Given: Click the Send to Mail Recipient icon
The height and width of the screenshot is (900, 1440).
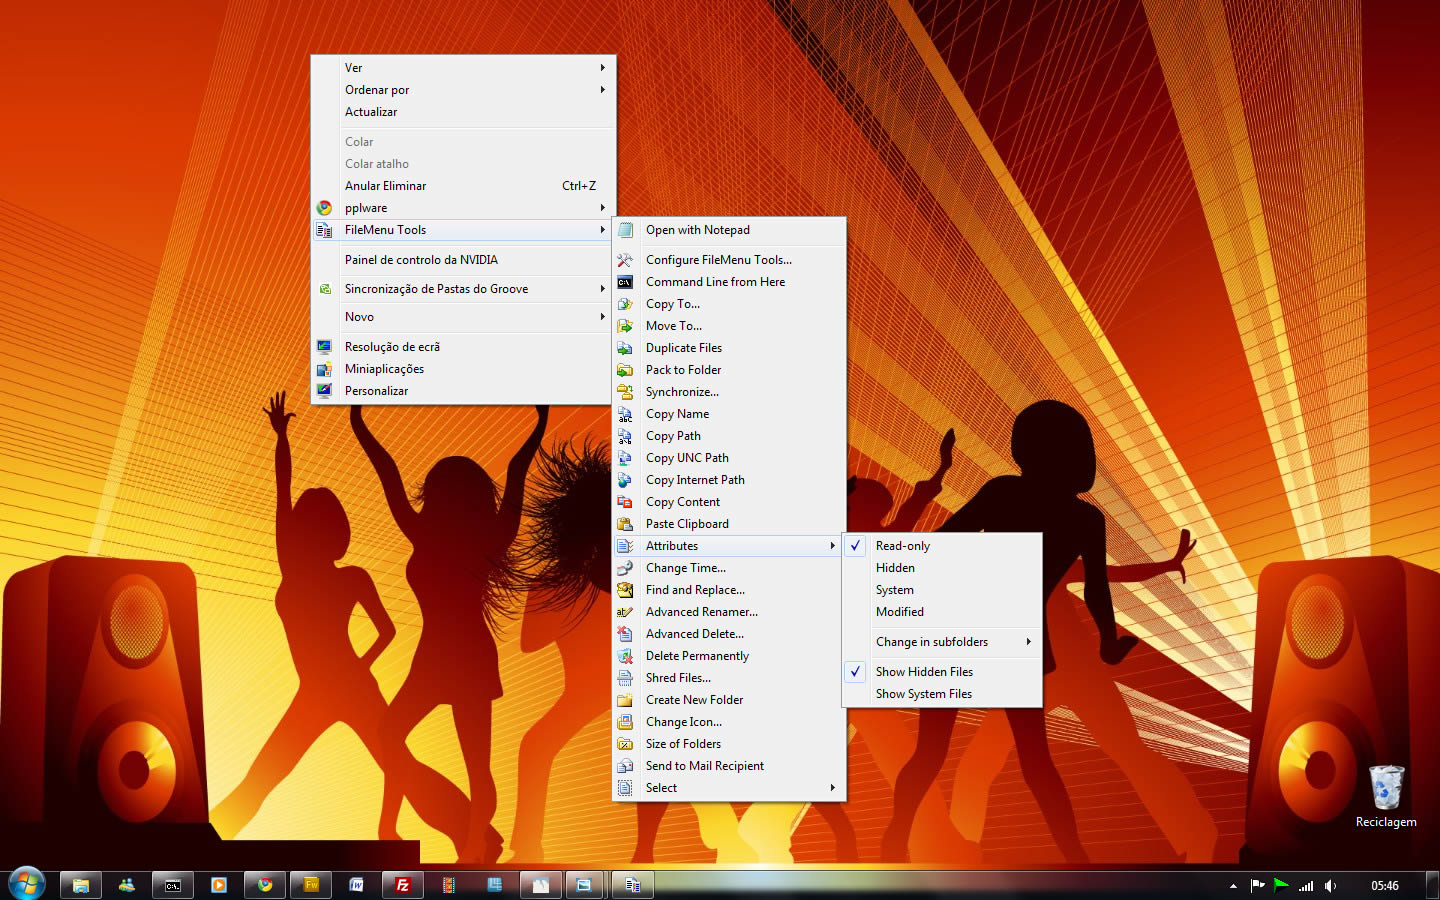Looking at the screenshot, I should [625, 766].
